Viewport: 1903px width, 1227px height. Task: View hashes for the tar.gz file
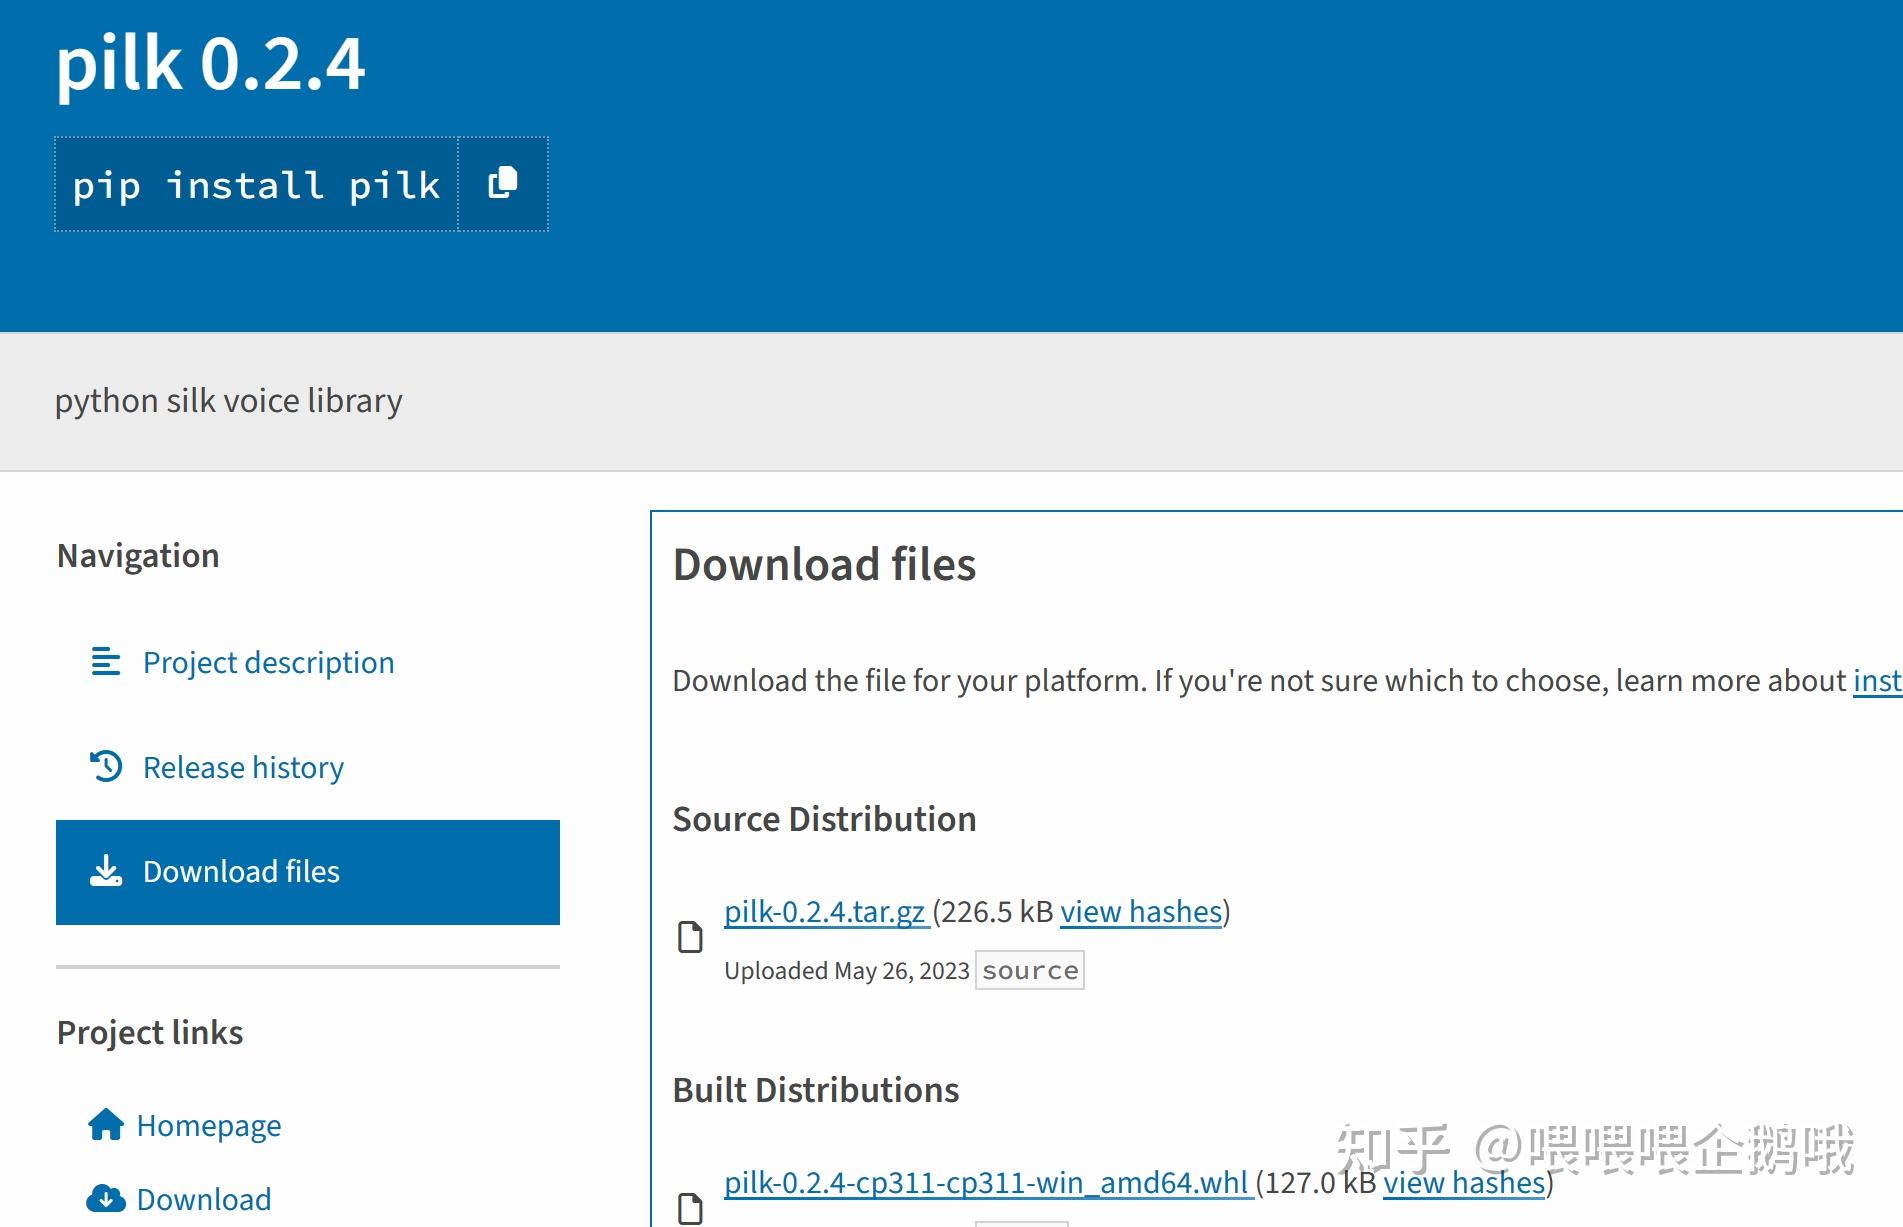tap(1141, 912)
